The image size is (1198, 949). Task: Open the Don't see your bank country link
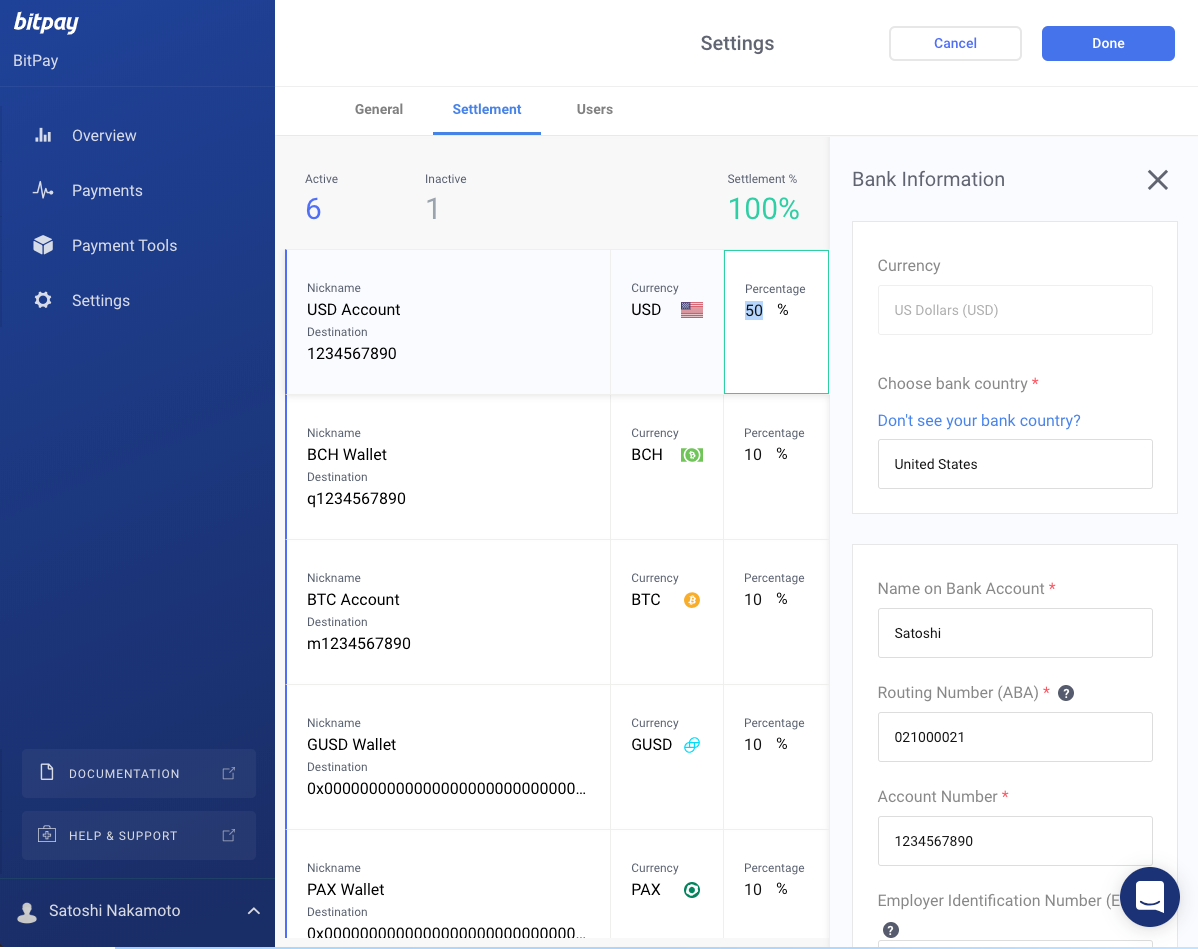pos(979,420)
